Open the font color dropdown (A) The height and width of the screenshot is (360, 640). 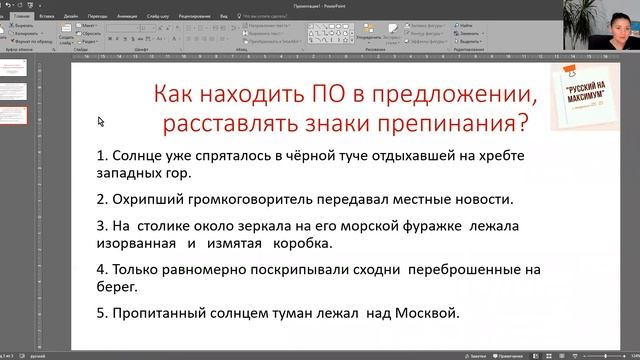pos(175,39)
